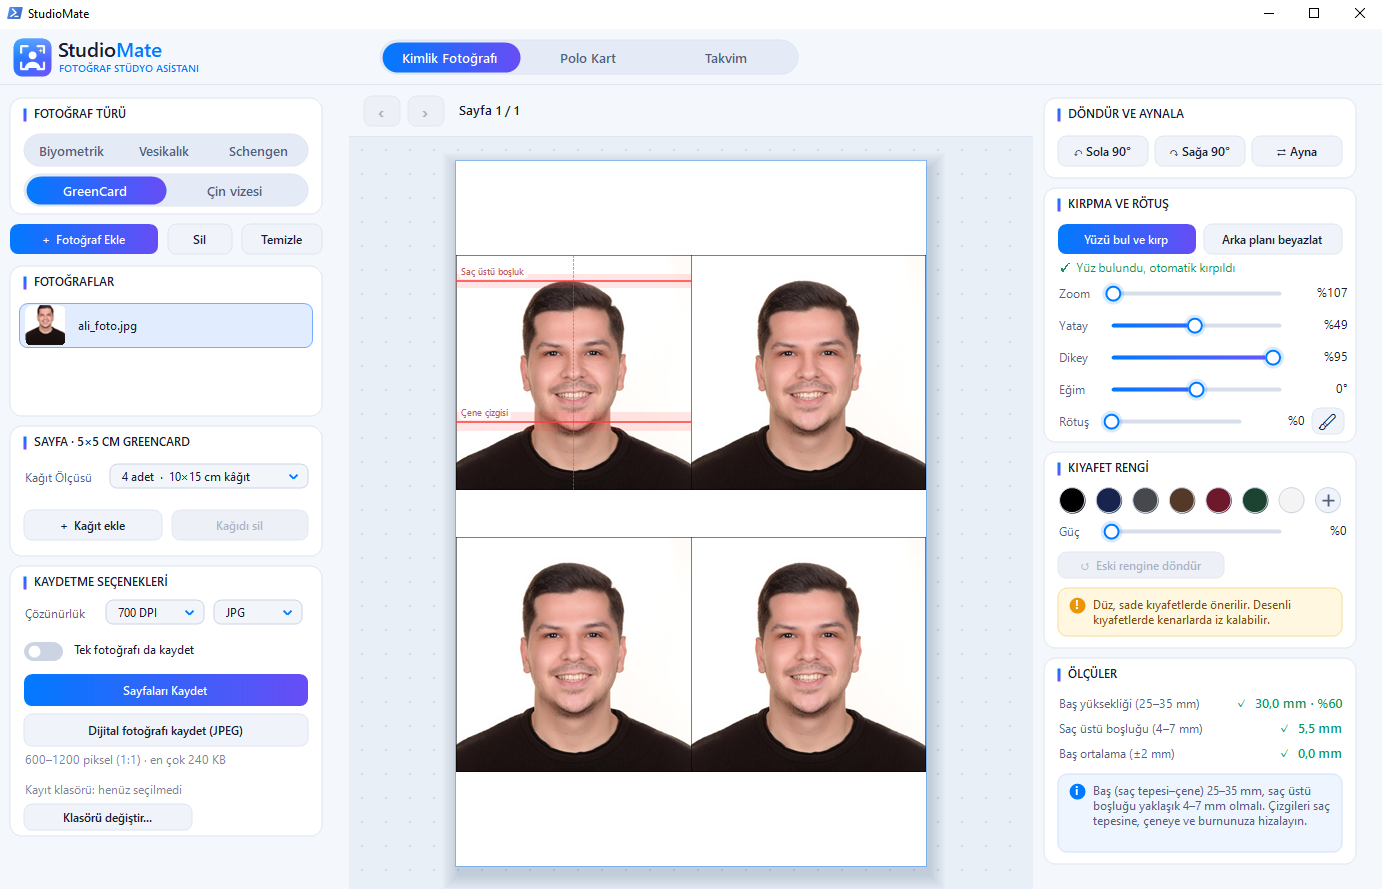Open the retouch brush (pencil) tool
Image resolution: width=1382 pixels, height=889 pixels.
(x=1327, y=422)
